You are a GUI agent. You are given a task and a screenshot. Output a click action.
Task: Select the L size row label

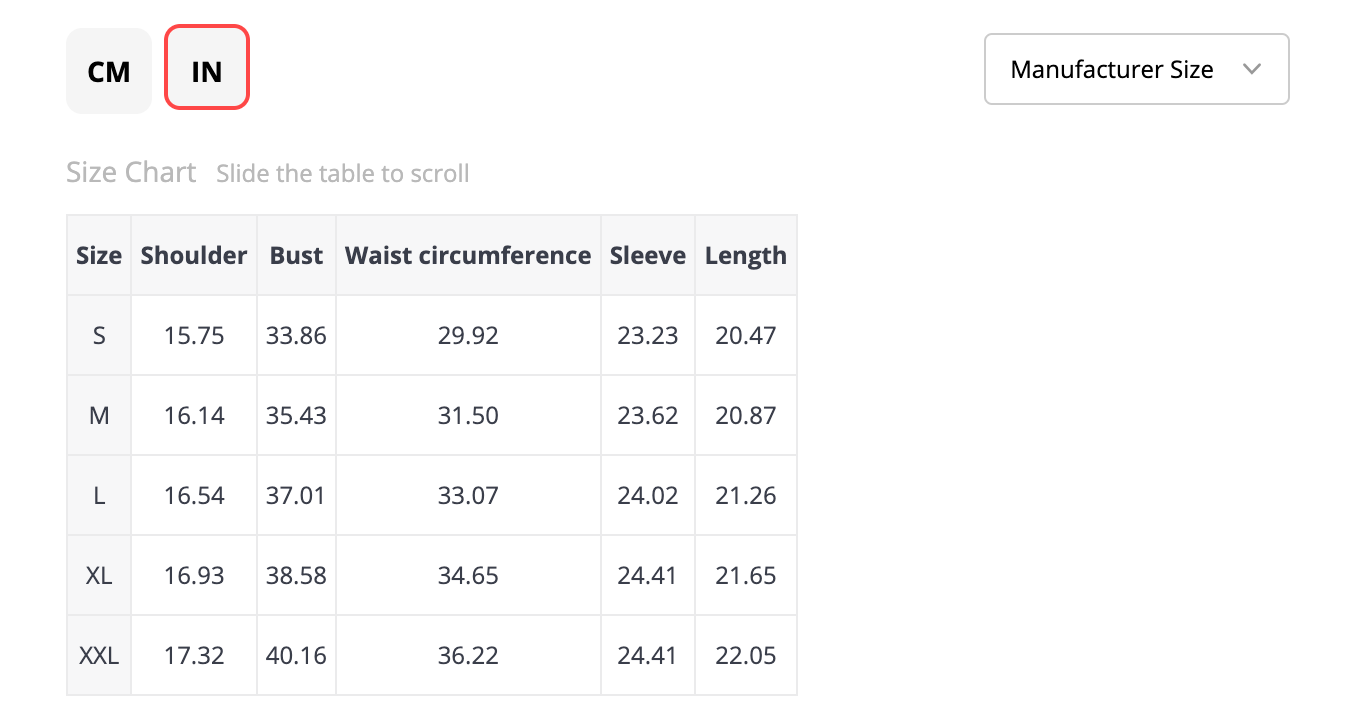tap(99, 495)
